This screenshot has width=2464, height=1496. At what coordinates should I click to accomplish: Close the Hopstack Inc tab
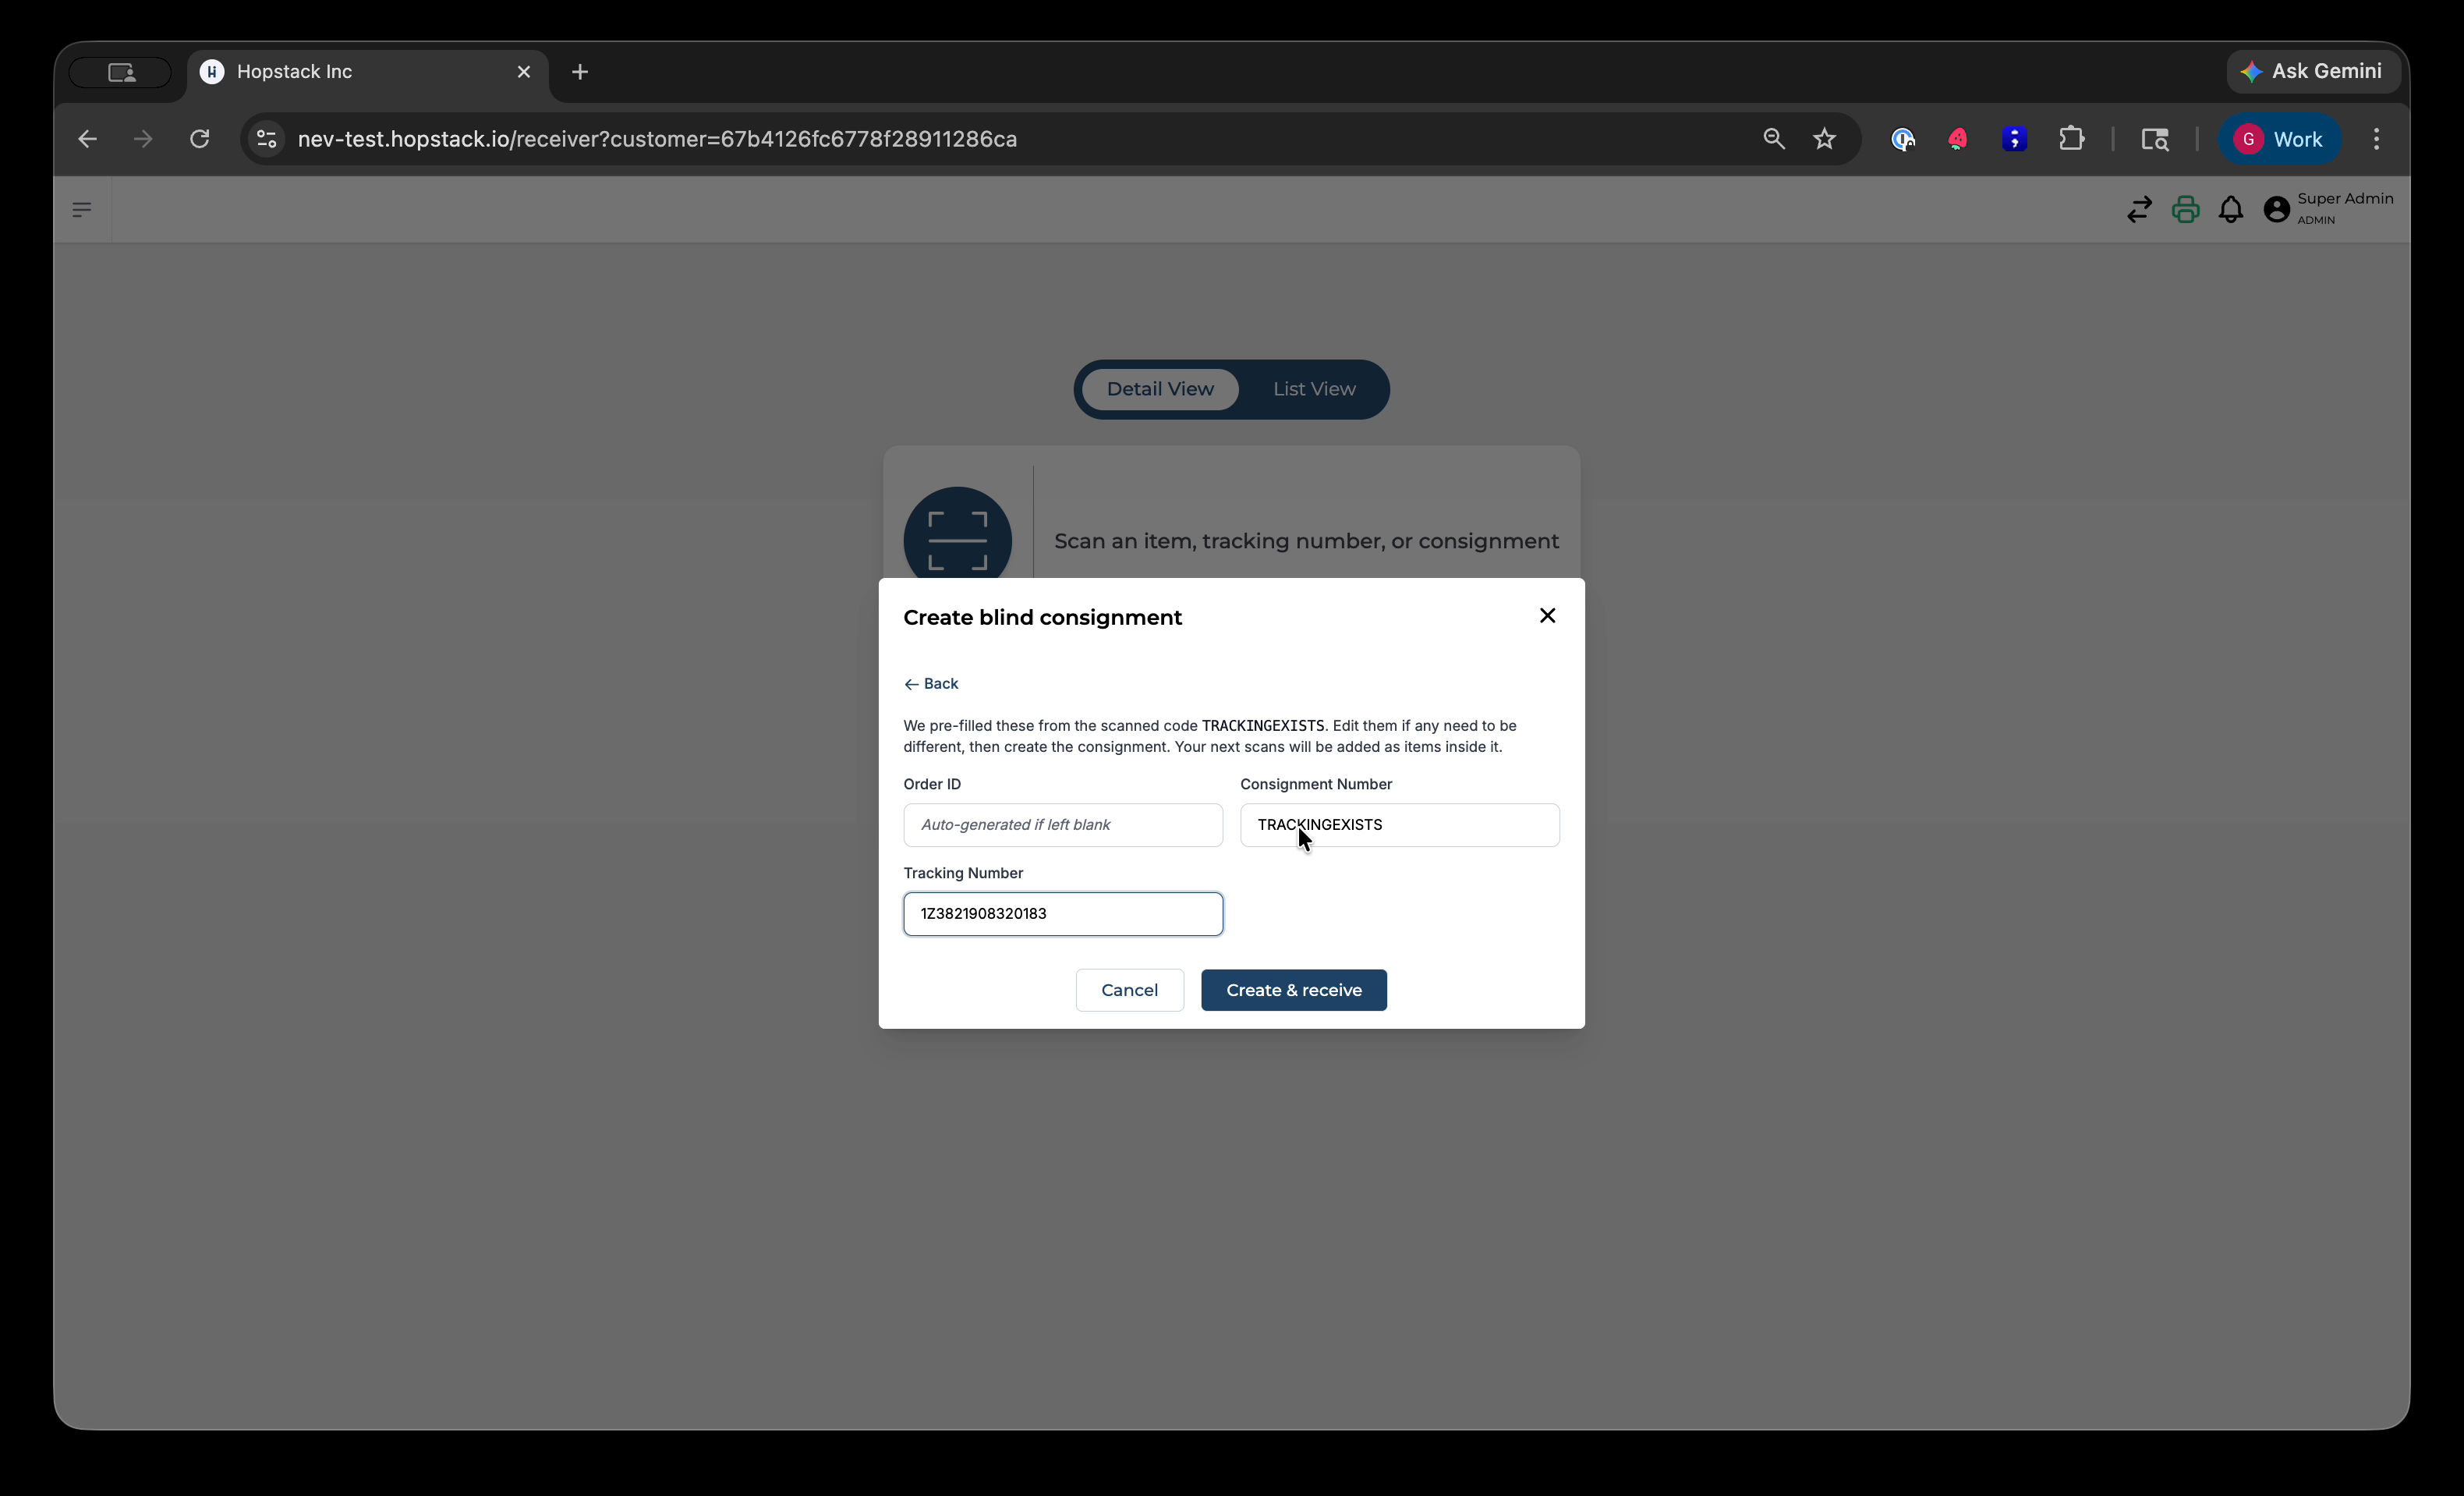[x=524, y=72]
